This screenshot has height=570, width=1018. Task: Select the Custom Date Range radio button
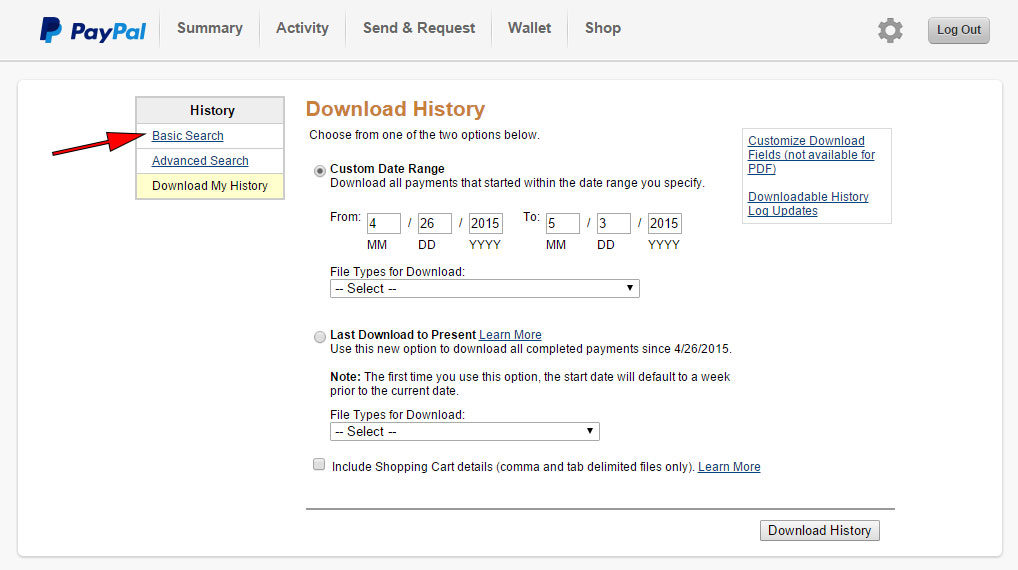pyautogui.click(x=319, y=171)
